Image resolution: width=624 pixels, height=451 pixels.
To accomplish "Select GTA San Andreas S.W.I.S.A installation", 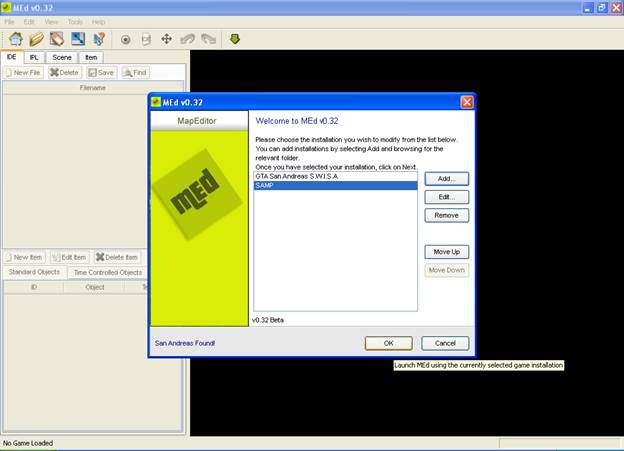I will (335, 176).
